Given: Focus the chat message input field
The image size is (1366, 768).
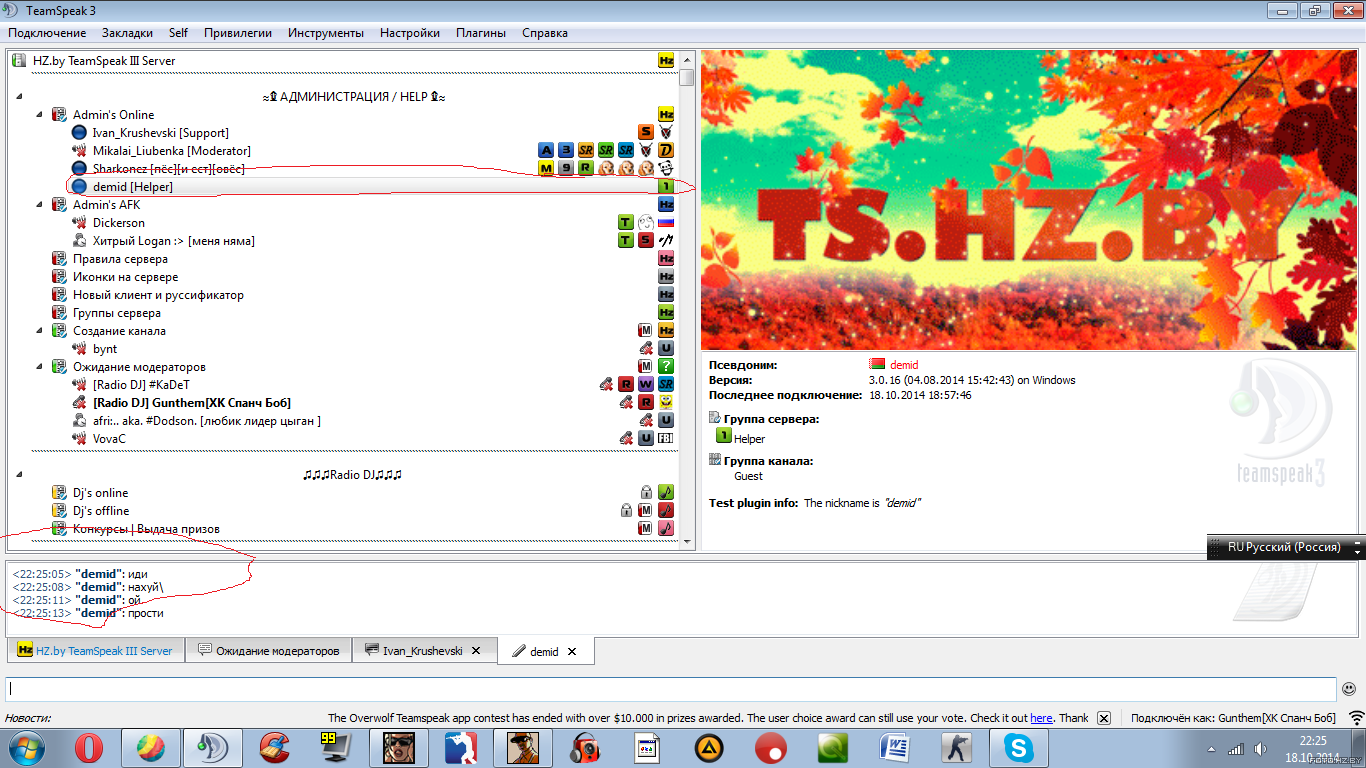Looking at the screenshot, I should [x=671, y=688].
